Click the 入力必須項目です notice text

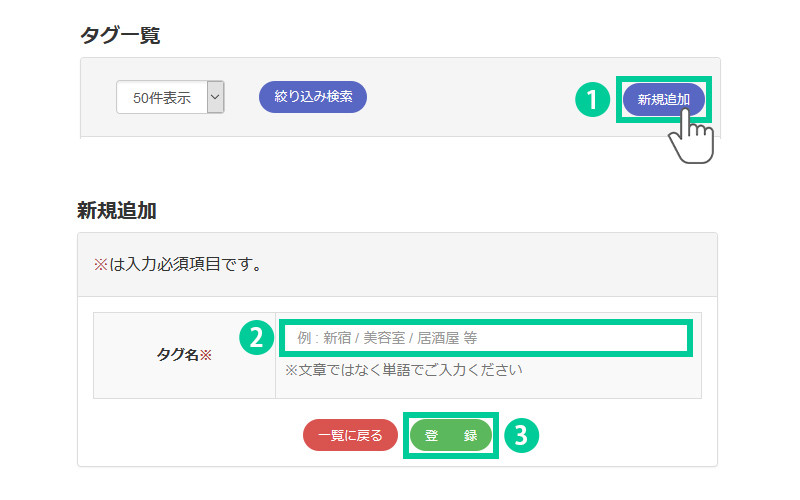pos(184,265)
